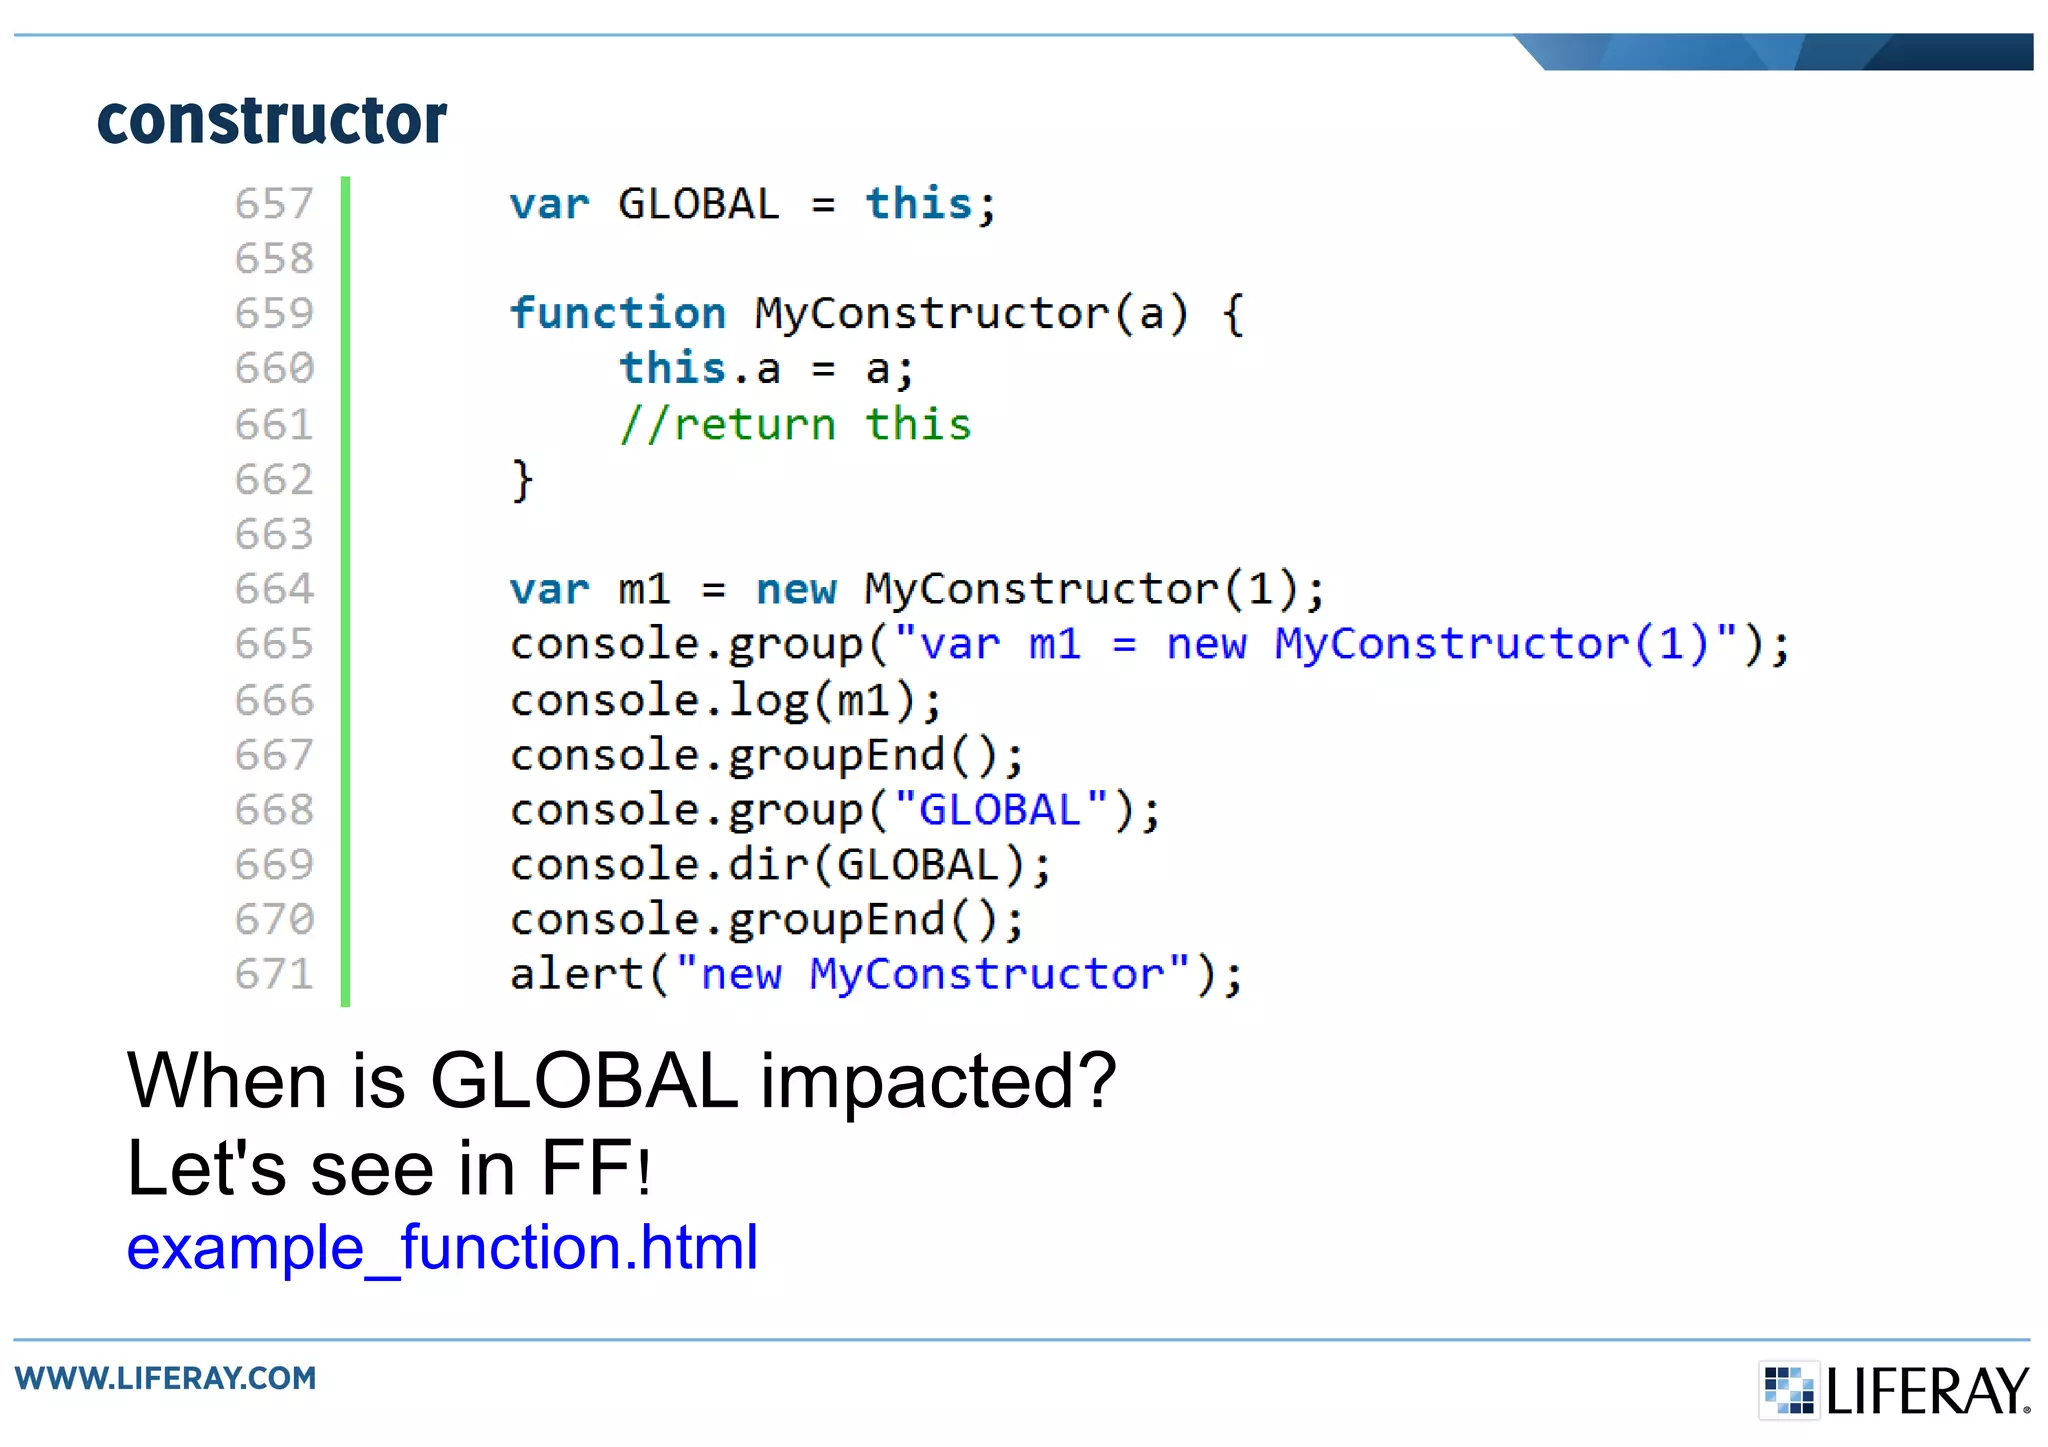The width and height of the screenshot is (2048, 1447).
Task: Open the example_function.html link
Action: [441, 1247]
